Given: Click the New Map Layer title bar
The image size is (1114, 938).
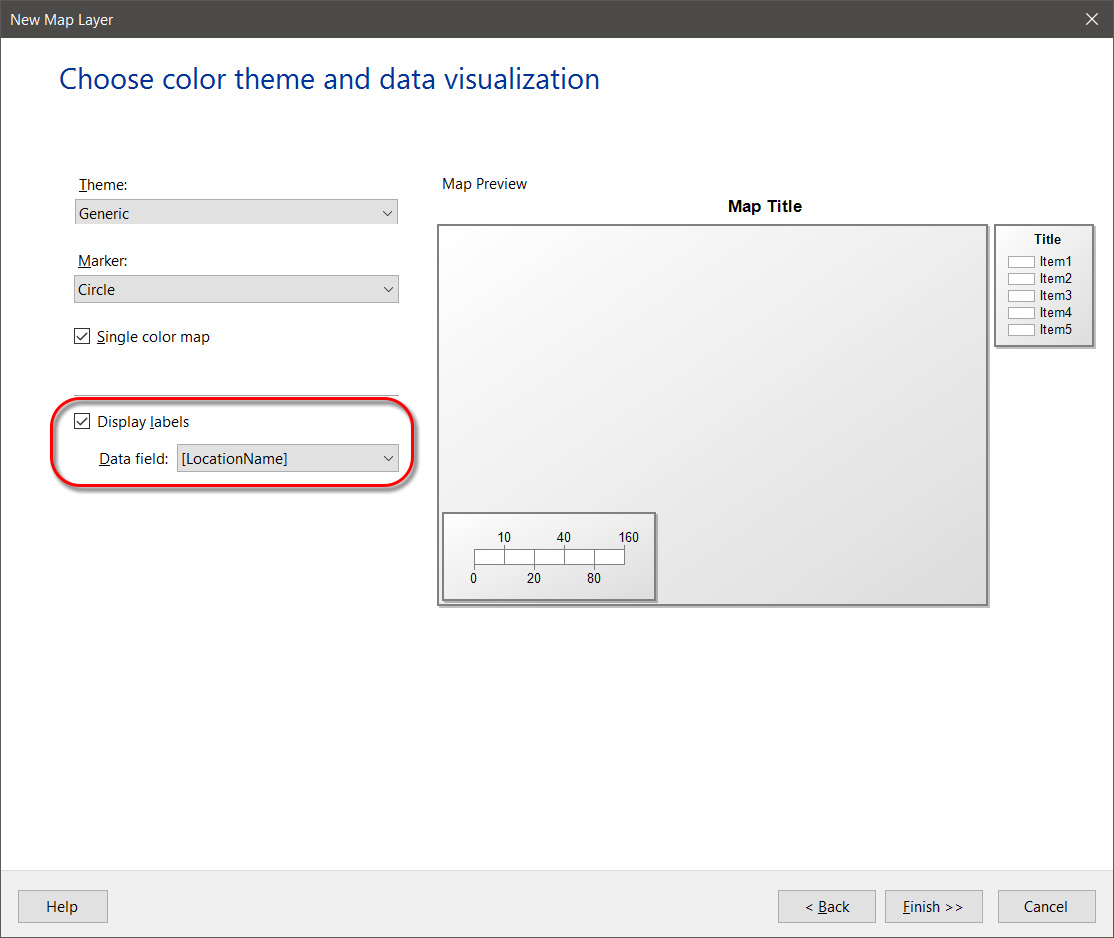Looking at the screenshot, I should 500,19.
